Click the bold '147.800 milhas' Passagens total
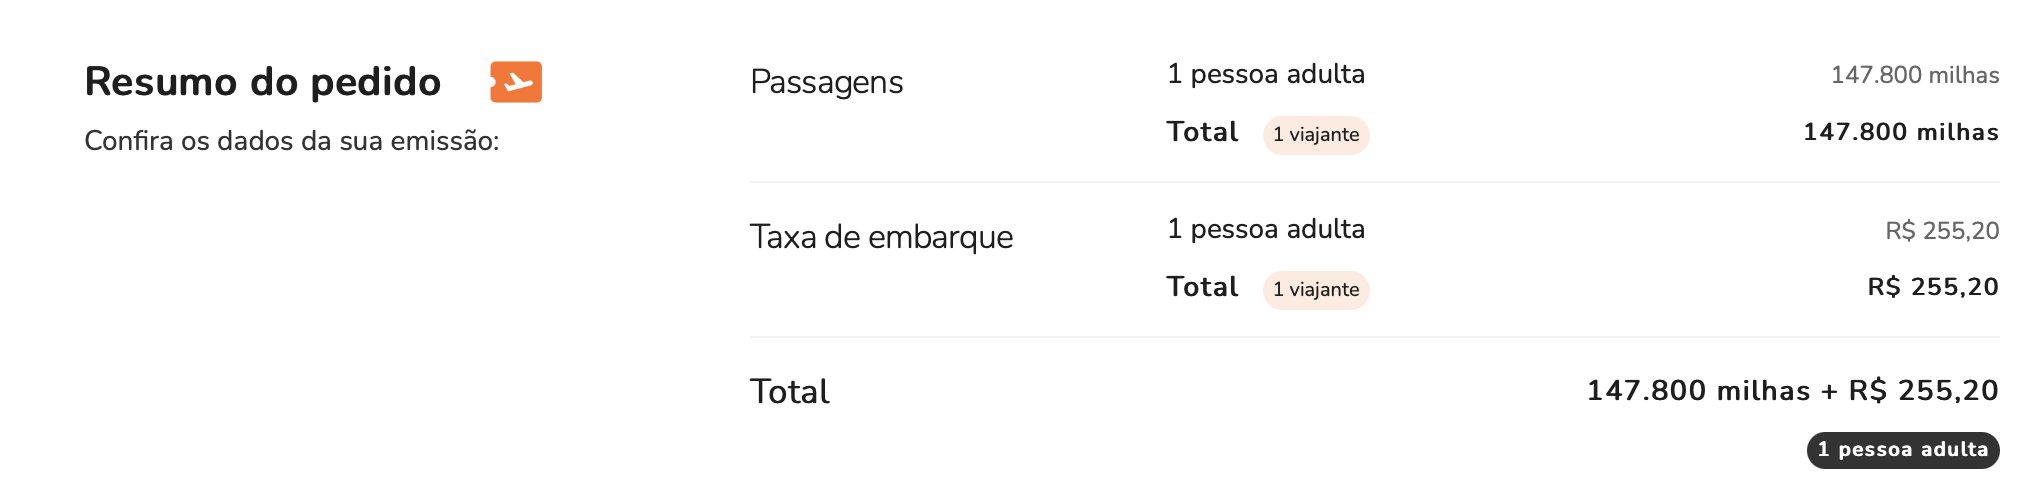The image size is (2036, 502). [x=1901, y=132]
